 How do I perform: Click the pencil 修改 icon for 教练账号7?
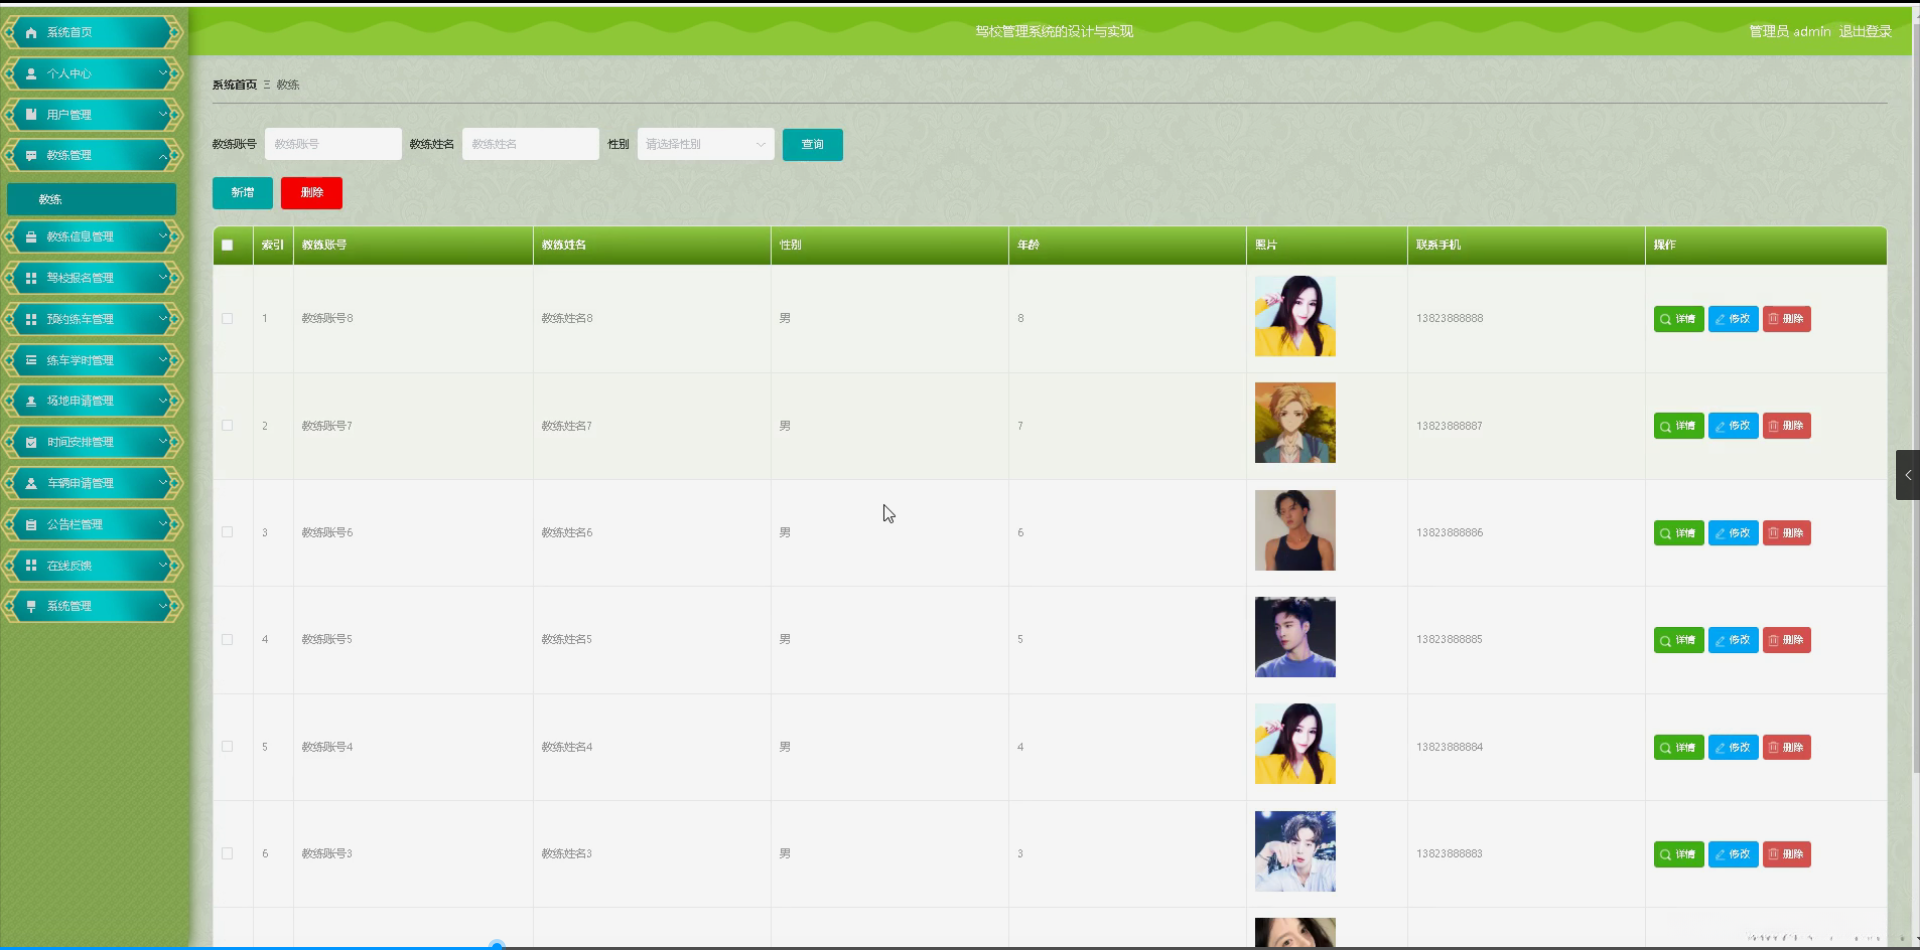[1720, 426]
